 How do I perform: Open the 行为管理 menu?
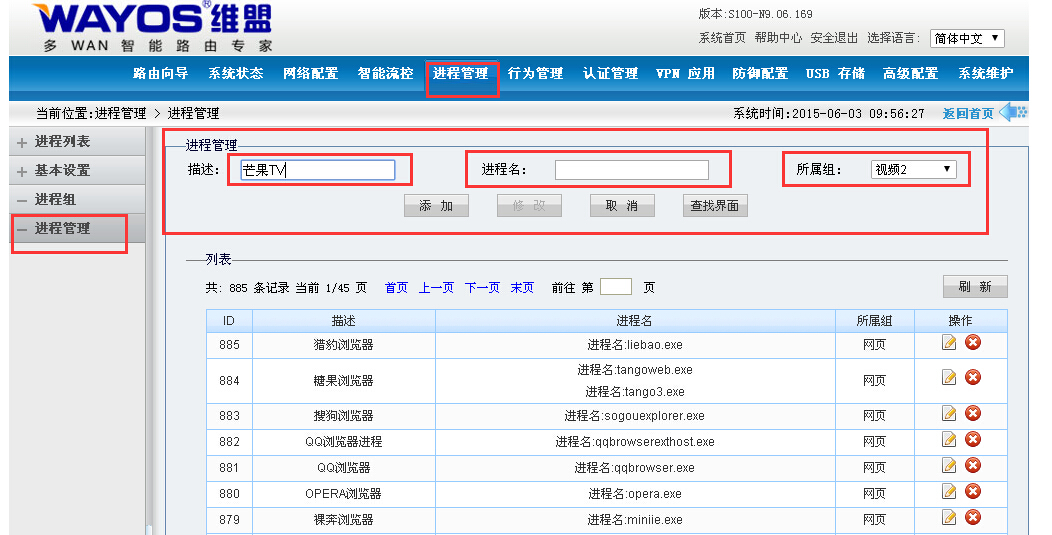[535, 74]
